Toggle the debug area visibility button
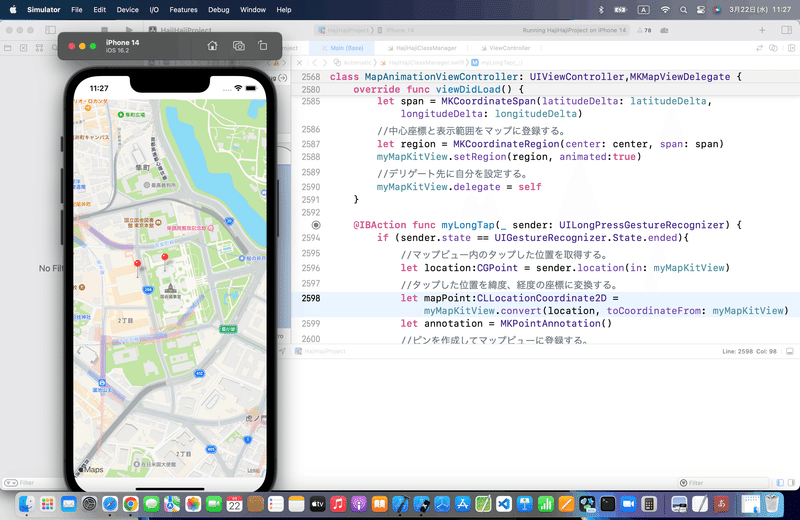 790,351
